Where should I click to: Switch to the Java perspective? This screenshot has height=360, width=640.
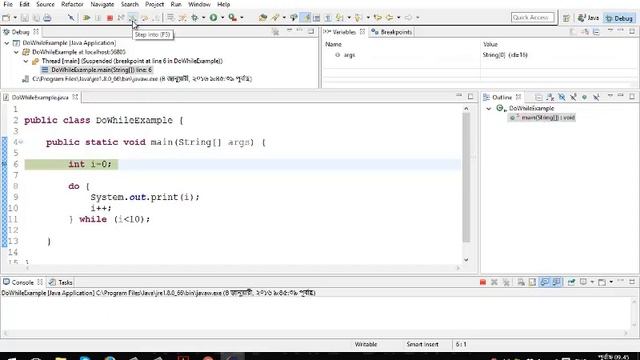coord(589,18)
